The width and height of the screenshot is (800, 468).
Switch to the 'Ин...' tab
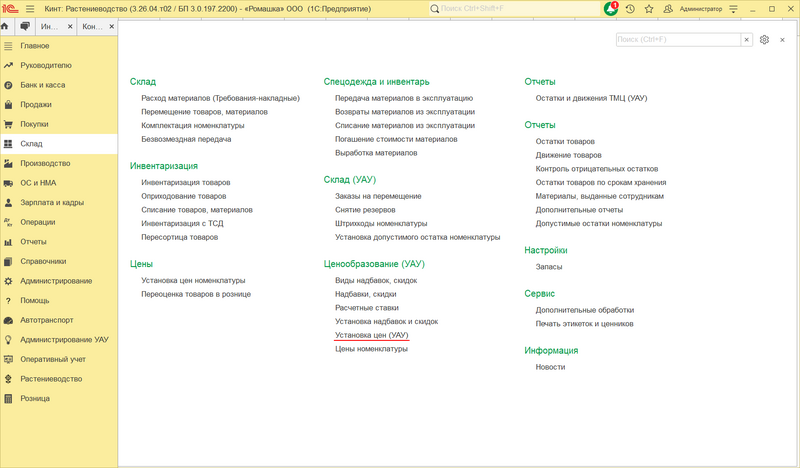[x=50, y=27]
